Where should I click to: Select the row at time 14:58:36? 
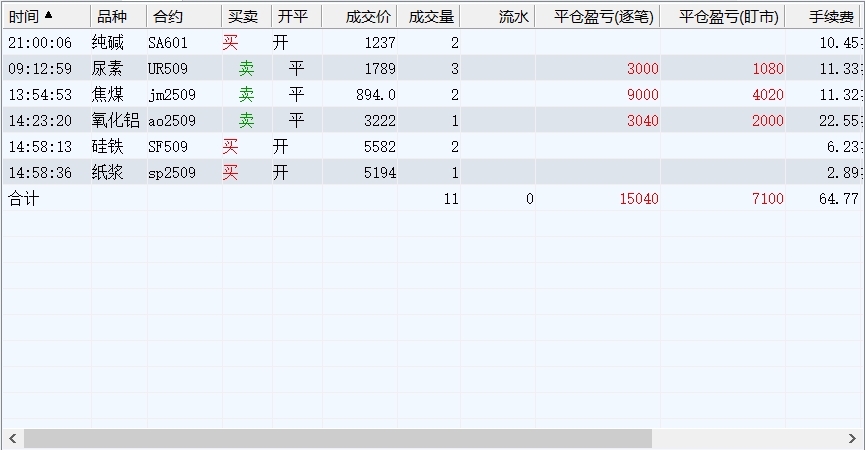pyautogui.click(x=433, y=172)
